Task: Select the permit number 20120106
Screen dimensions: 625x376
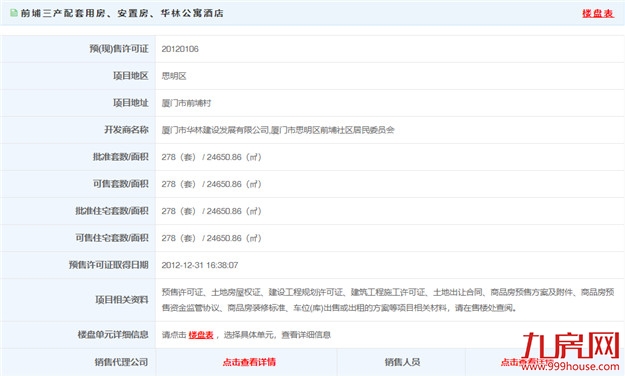Action: [180, 49]
